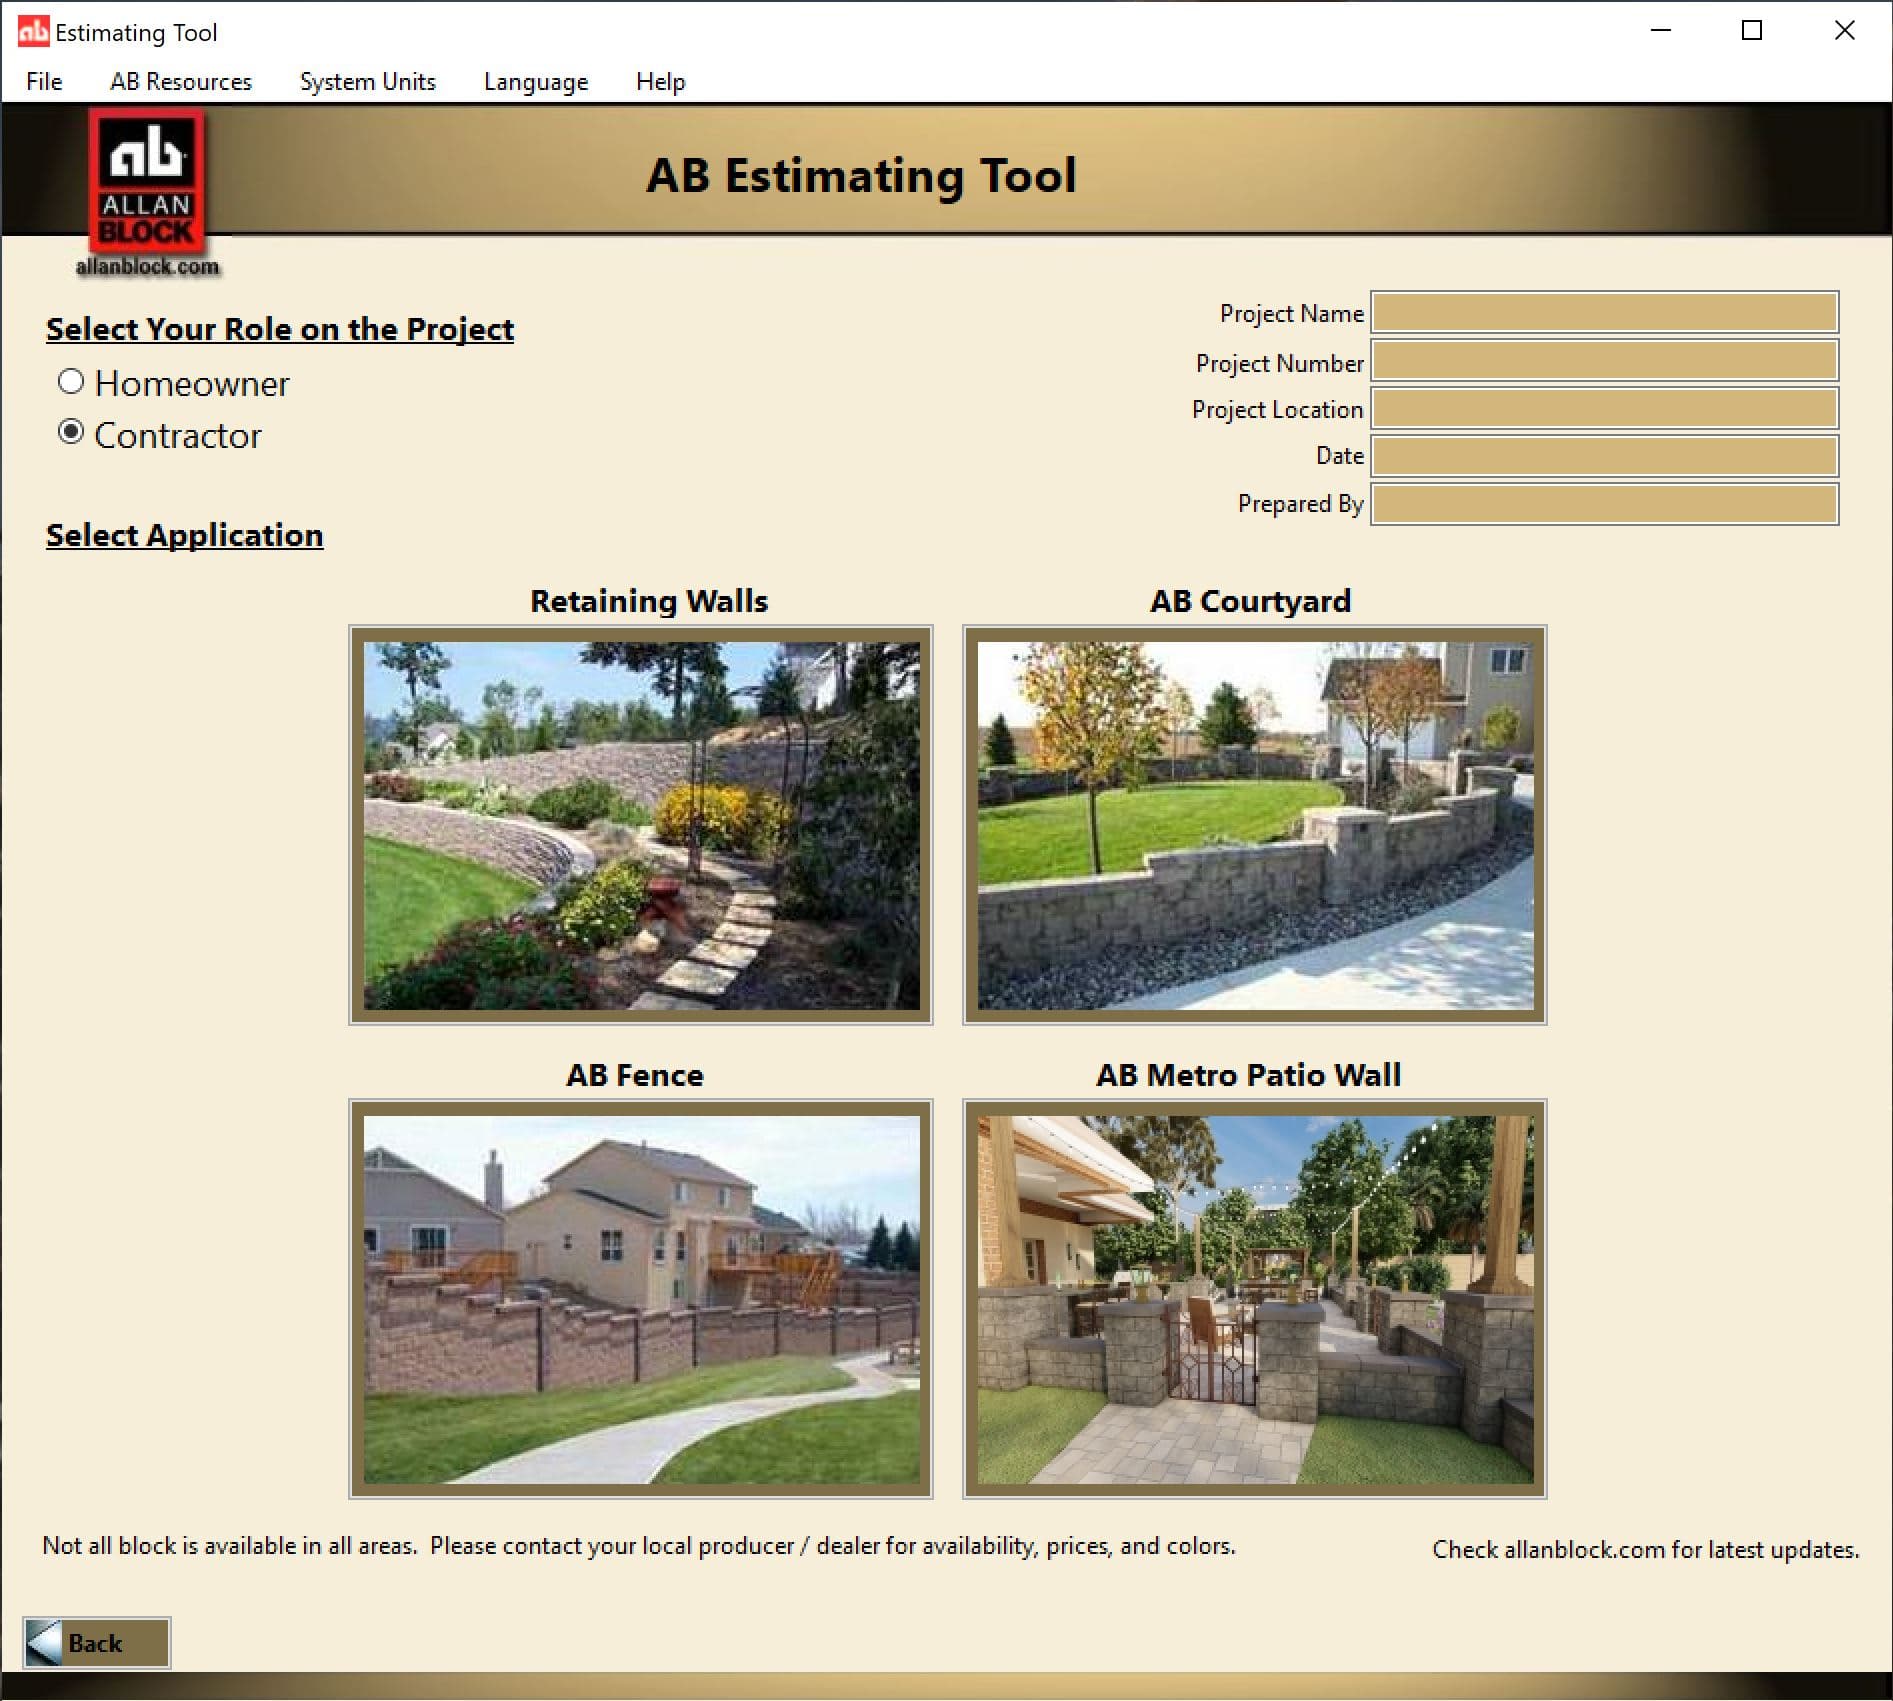Click the Prepared By input field
The height and width of the screenshot is (1701, 1893).
coord(1602,504)
